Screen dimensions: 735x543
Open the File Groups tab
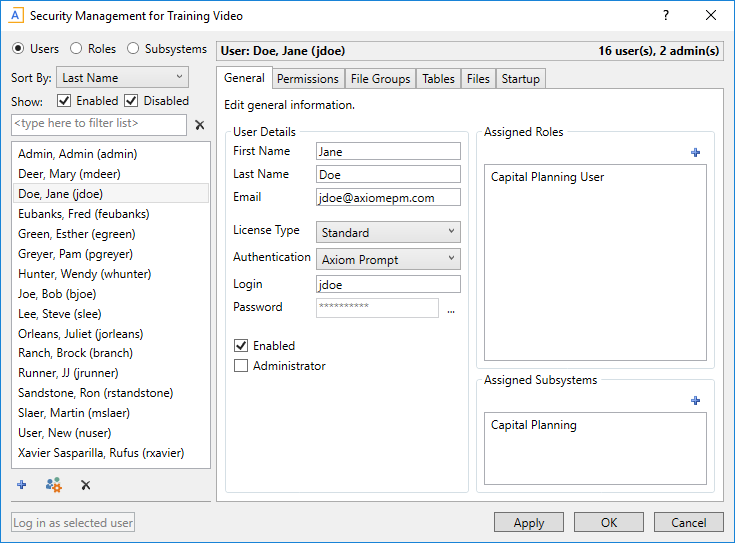(x=380, y=79)
